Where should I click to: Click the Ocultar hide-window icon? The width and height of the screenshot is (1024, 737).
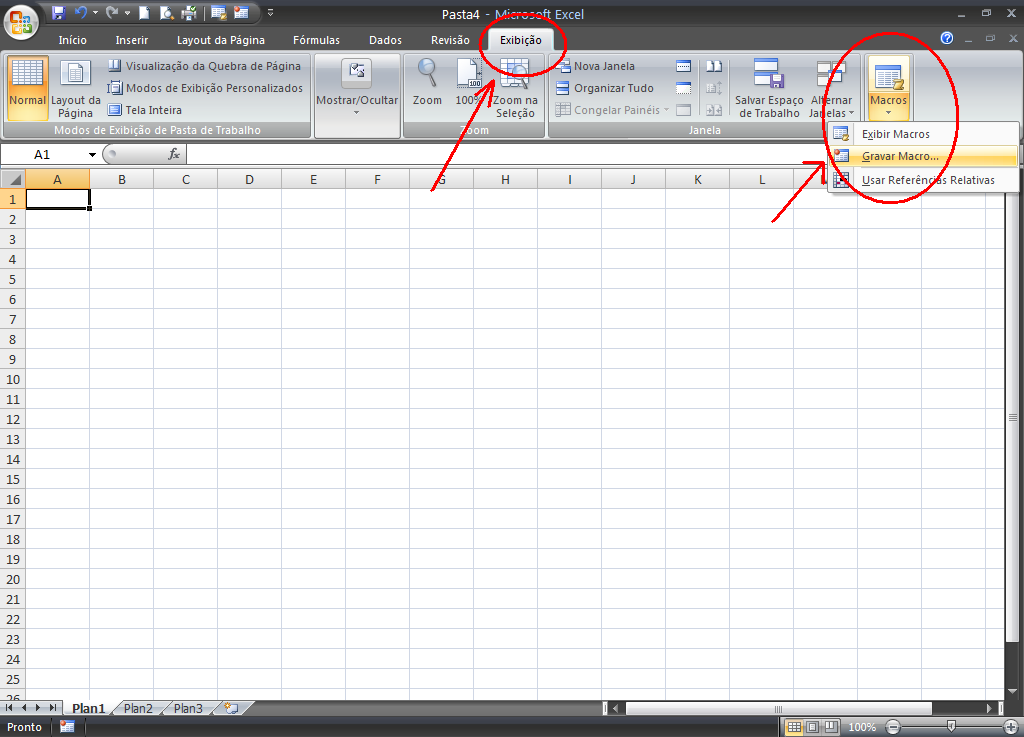pos(683,88)
